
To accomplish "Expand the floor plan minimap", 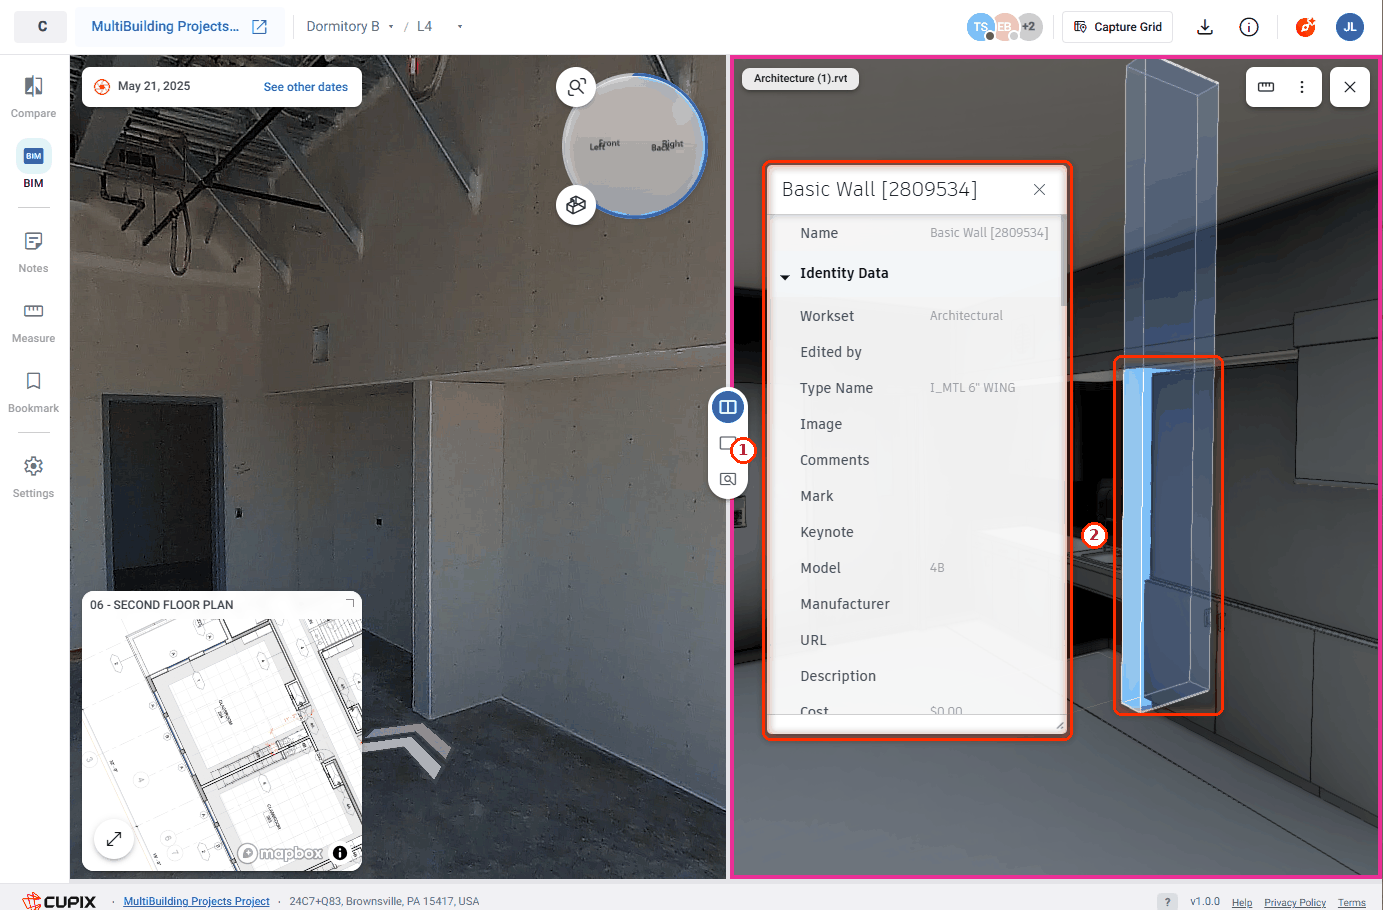I will [x=114, y=839].
